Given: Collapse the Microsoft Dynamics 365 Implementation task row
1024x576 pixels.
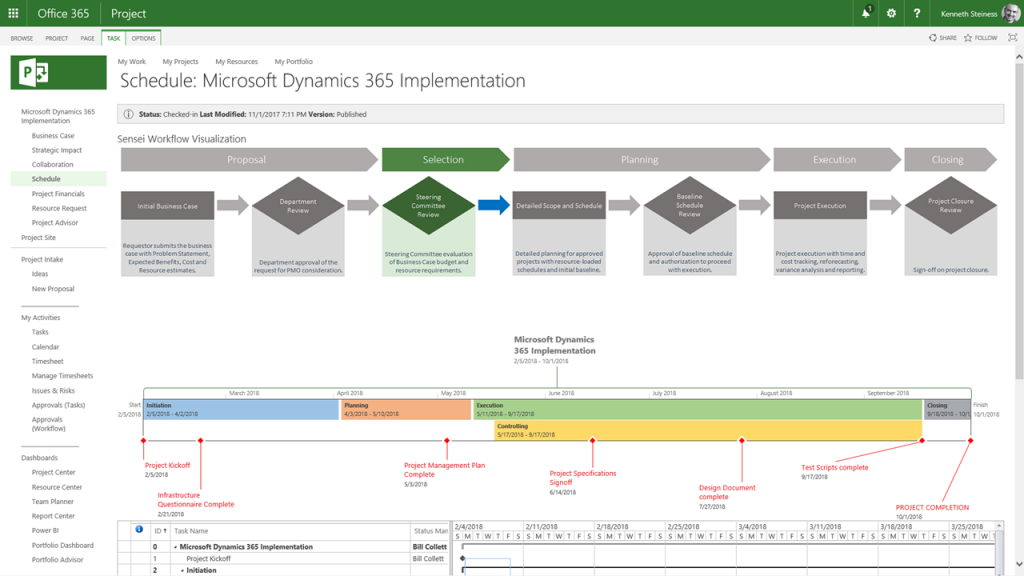Looking at the screenshot, I should 175,547.
